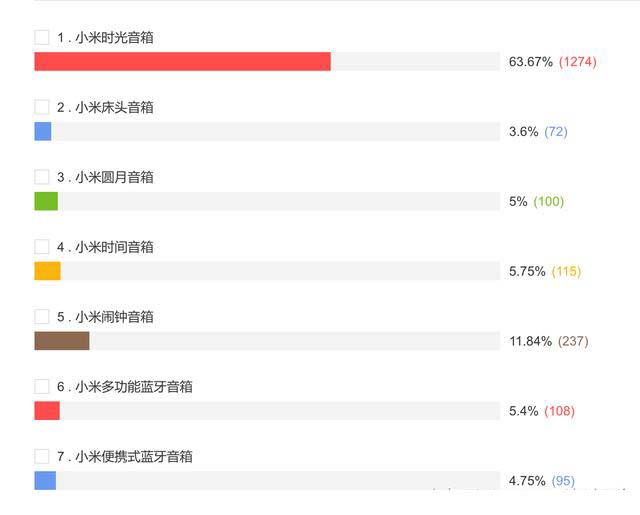
Task: Select the 小米便携式蓝牙音箱 checkbox
Action: click(x=42, y=456)
